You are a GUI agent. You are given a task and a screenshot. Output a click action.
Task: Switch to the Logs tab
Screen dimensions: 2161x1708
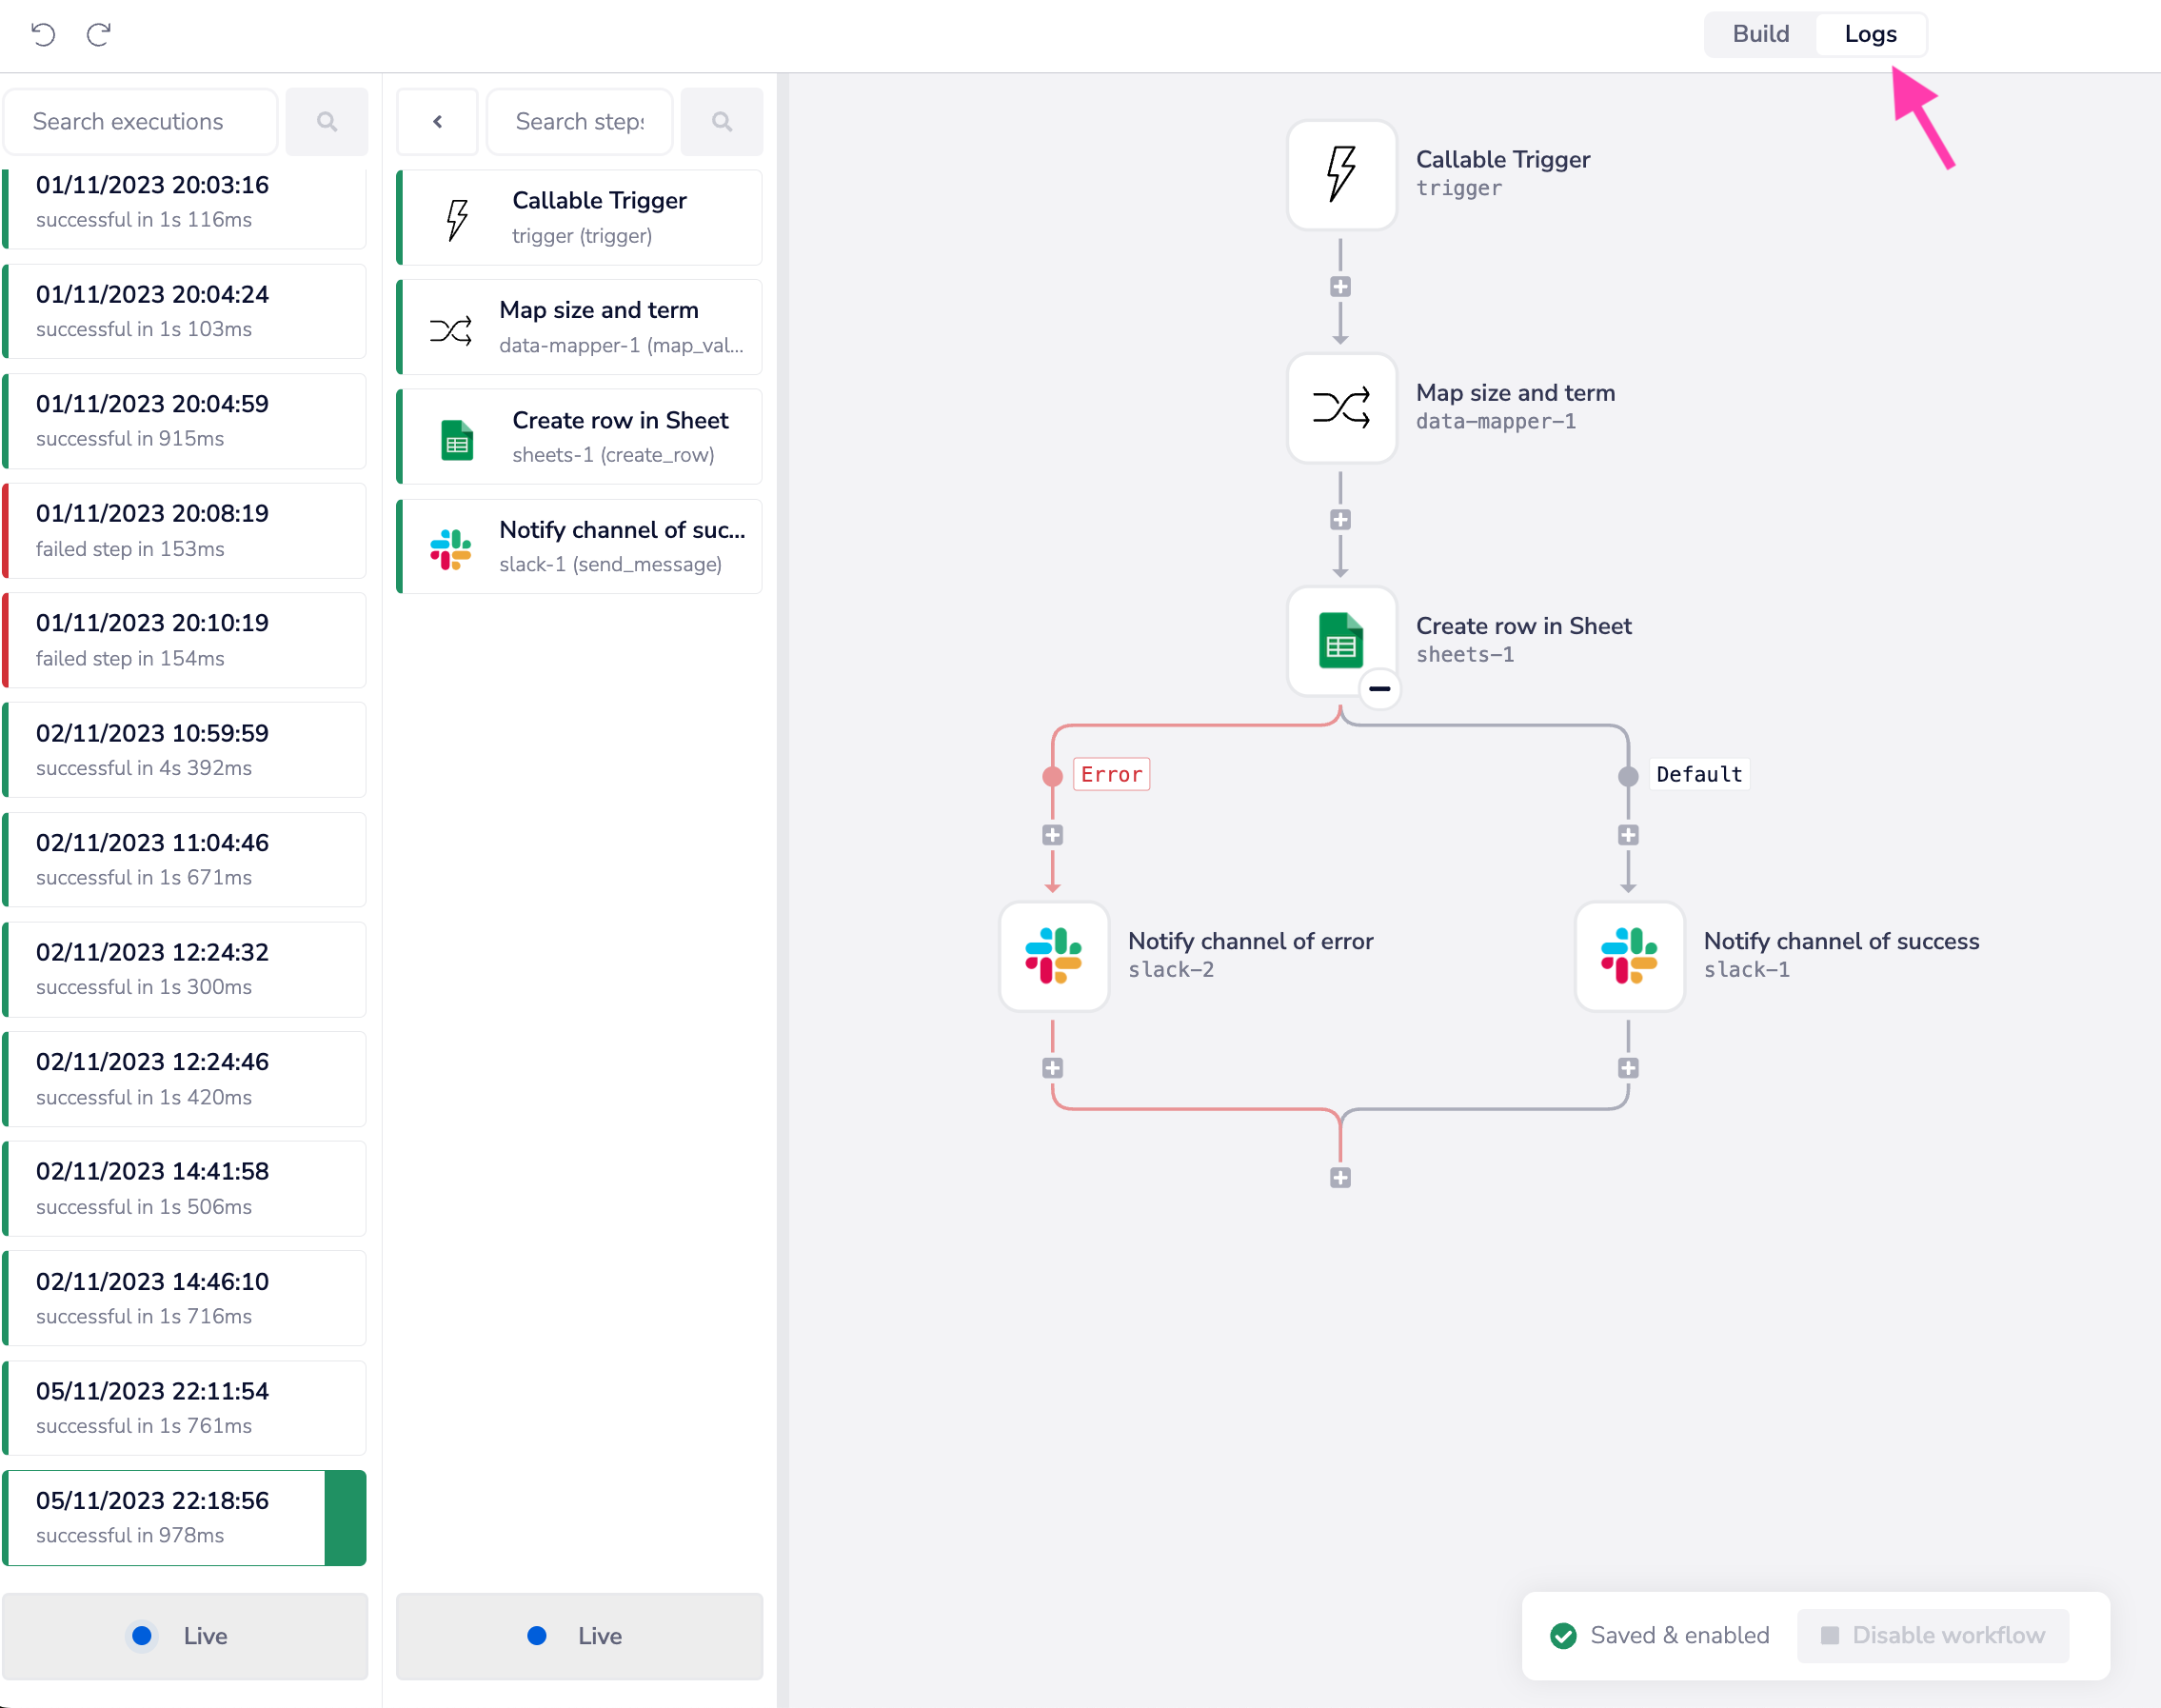tap(1870, 34)
